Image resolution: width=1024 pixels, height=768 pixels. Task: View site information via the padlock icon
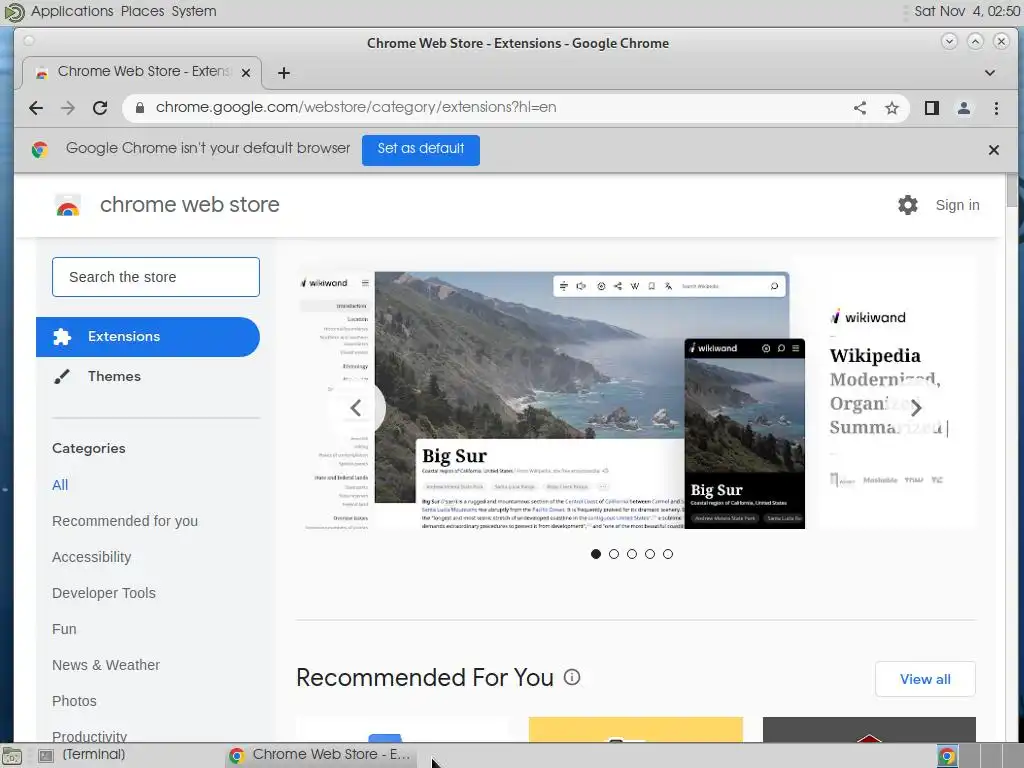(x=139, y=108)
